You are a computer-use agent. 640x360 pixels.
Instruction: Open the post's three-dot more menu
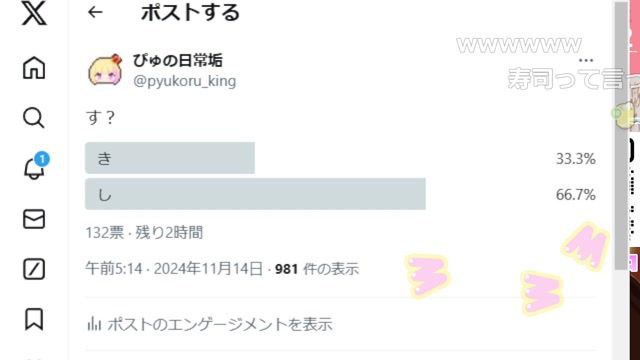(x=586, y=60)
